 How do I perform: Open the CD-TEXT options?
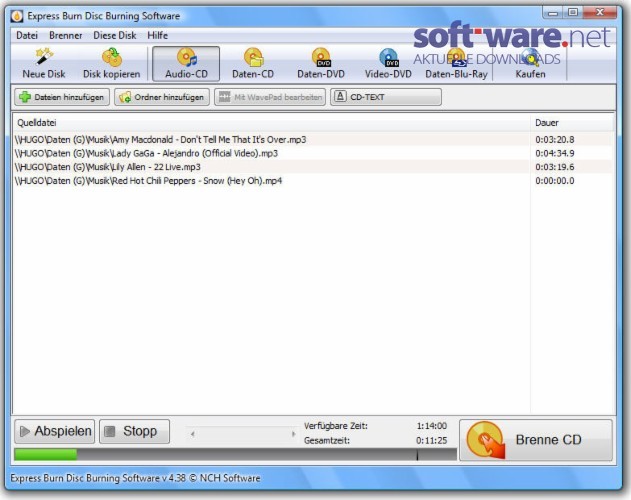click(386, 97)
